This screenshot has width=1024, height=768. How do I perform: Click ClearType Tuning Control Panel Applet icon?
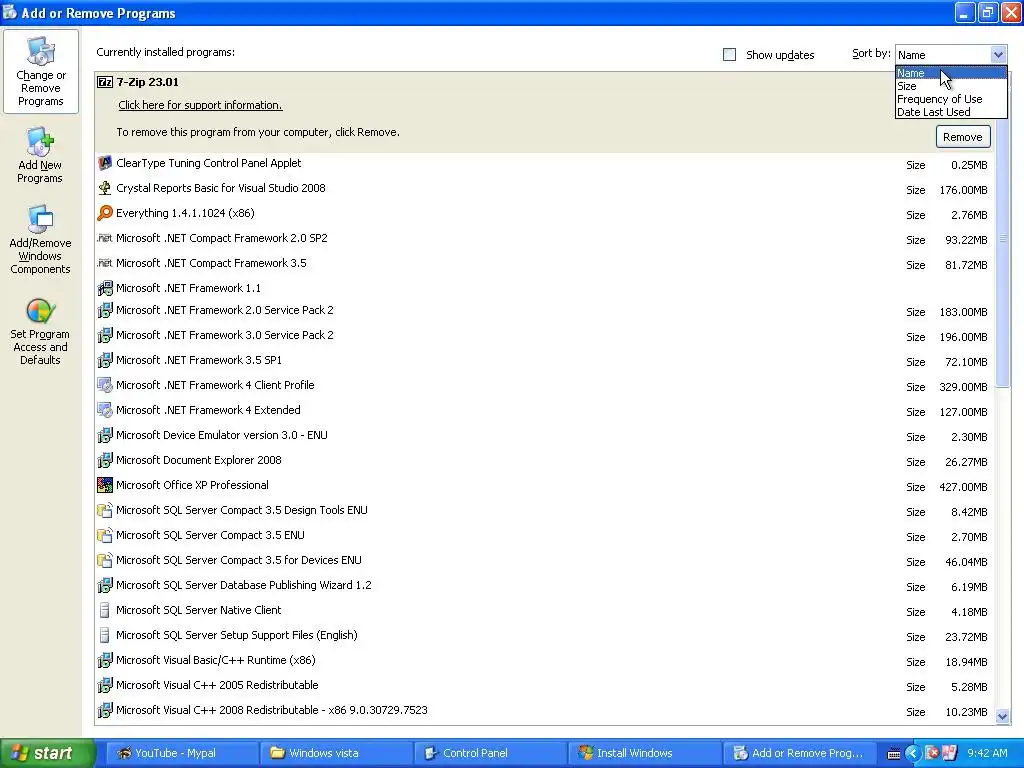pos(104,163)
